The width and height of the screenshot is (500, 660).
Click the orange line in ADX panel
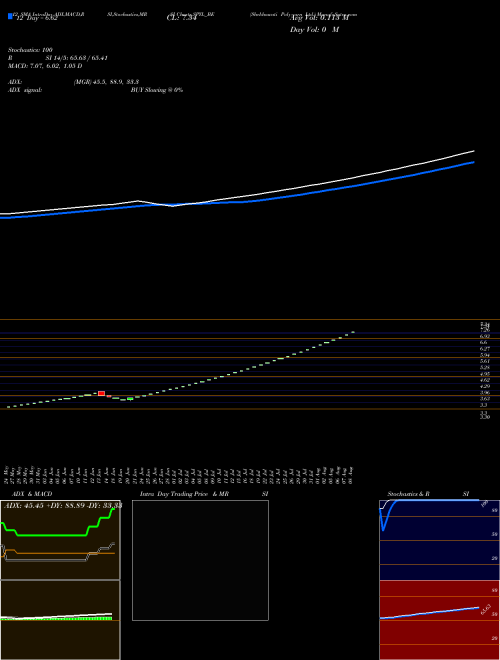tap(63, 553)
